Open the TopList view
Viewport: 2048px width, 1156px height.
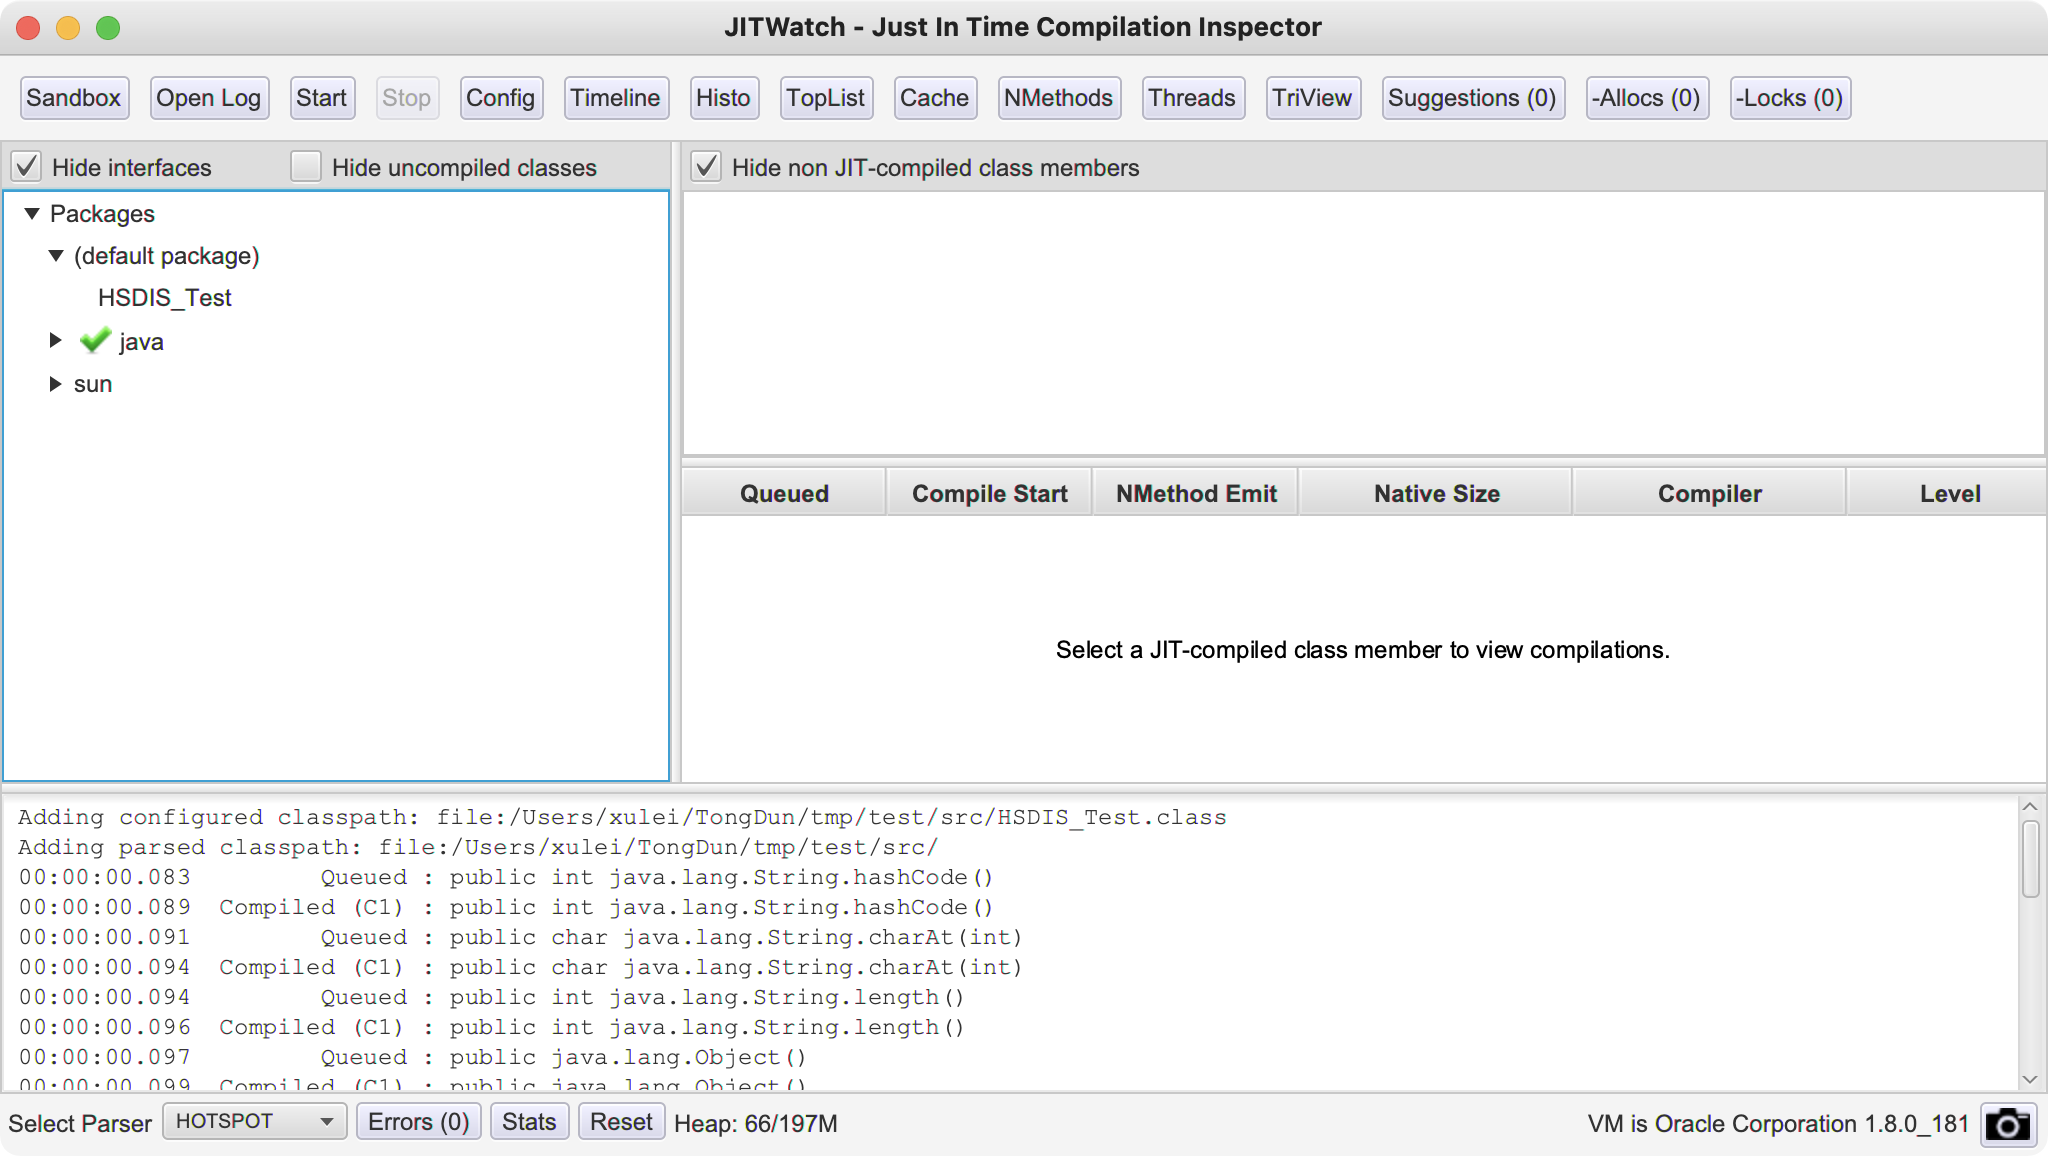point(825,98)
